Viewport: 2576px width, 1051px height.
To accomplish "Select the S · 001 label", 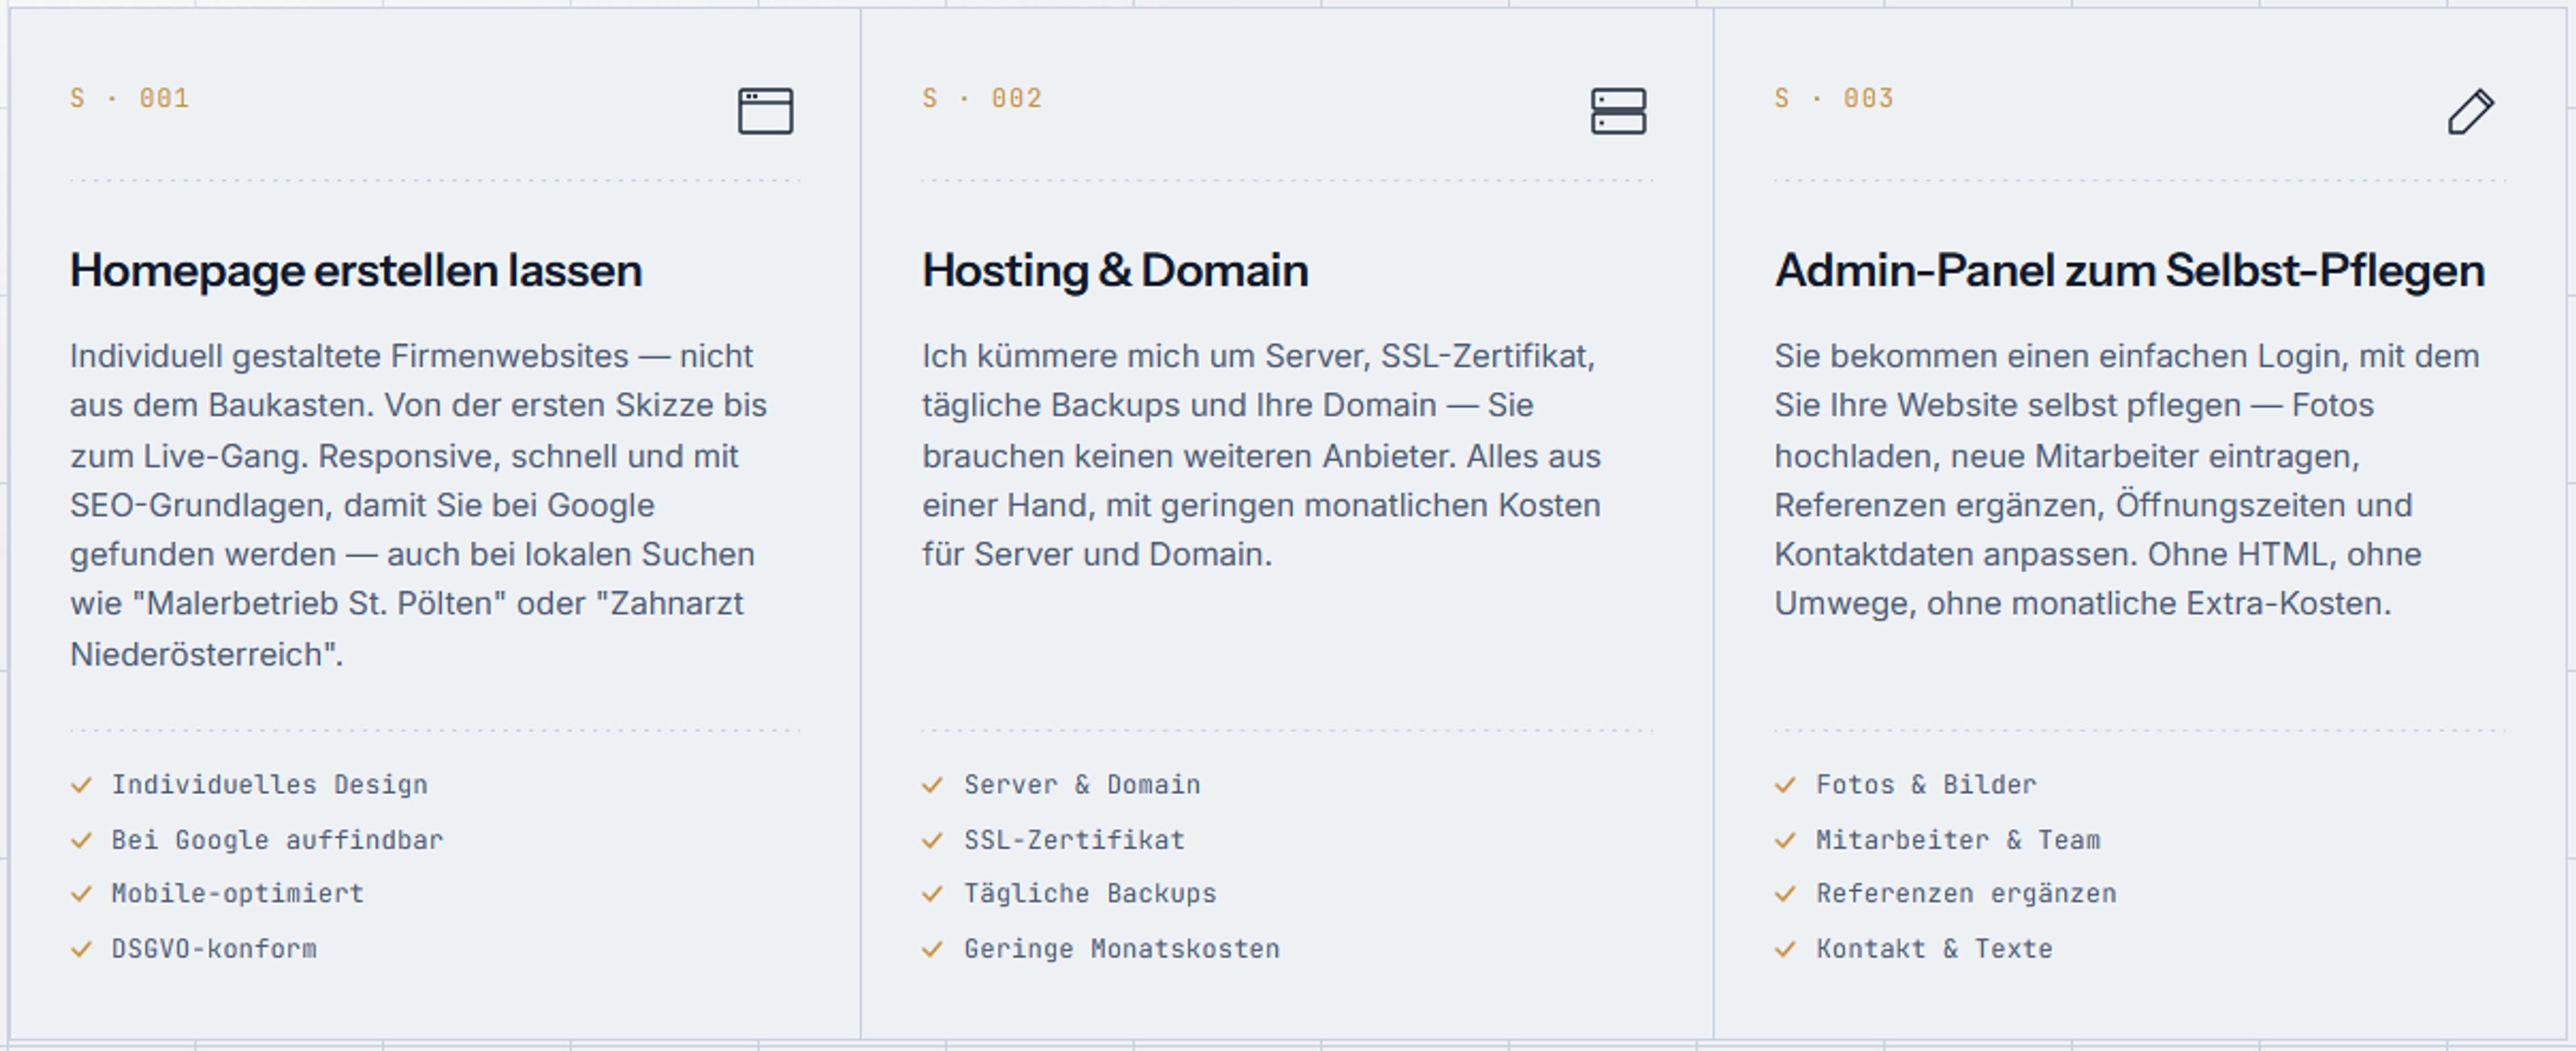I will click(130, 98).
